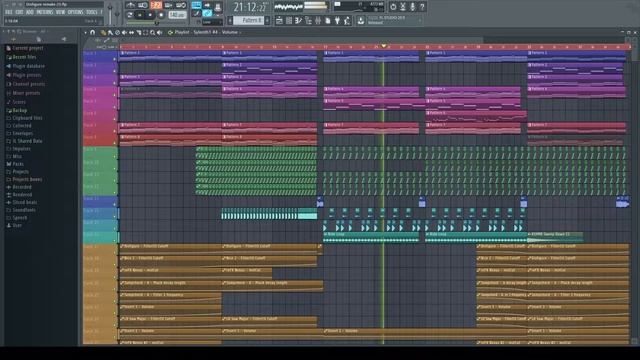Screen dimensions: 640x360
Task: Open the Mixer window from main toolbar
Action: coord(318,20)
